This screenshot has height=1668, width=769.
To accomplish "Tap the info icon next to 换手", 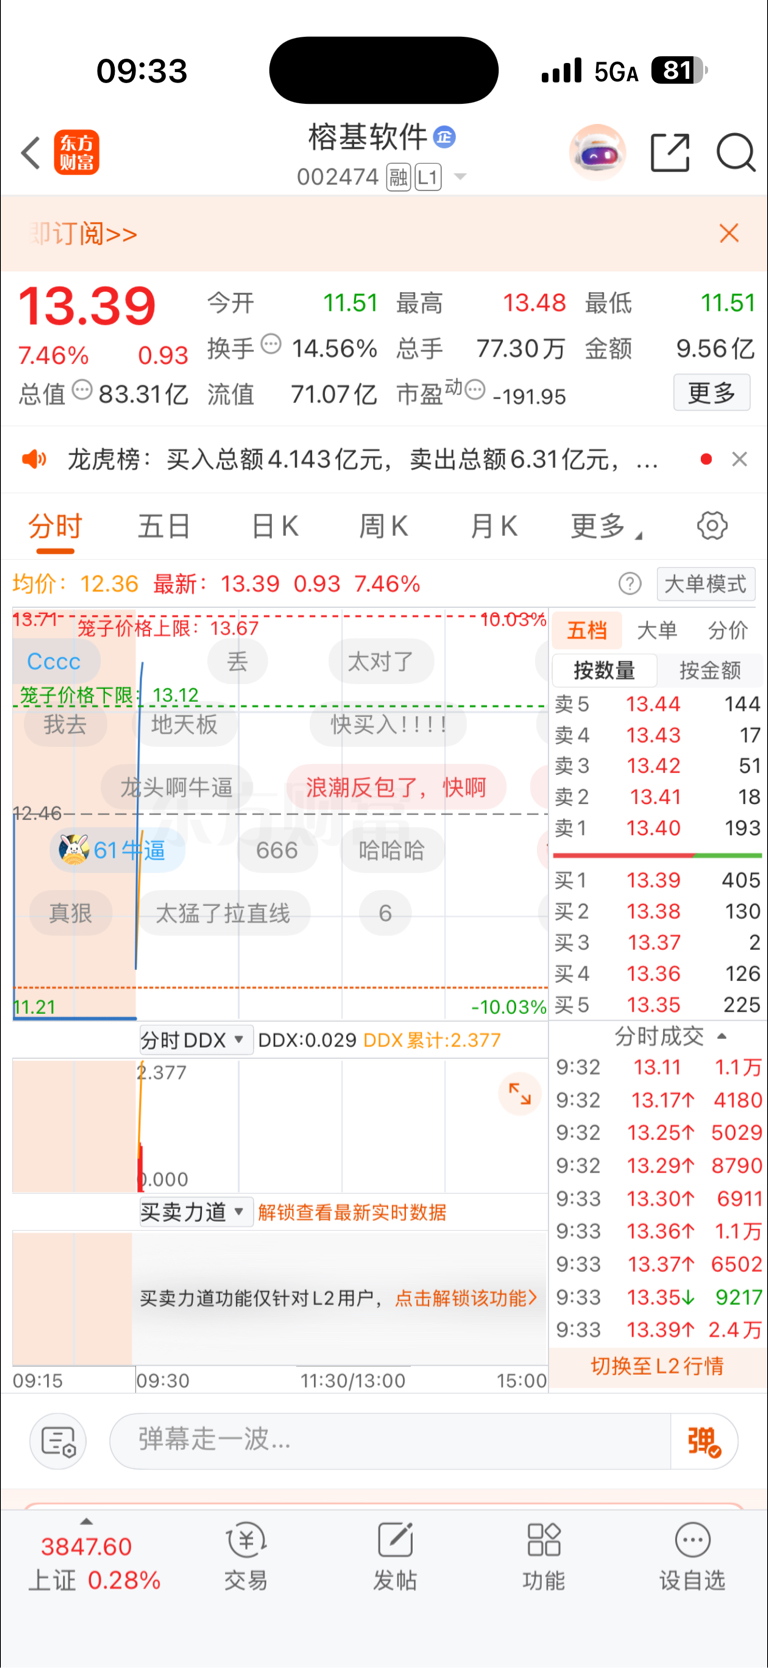I will coord(271,345).
